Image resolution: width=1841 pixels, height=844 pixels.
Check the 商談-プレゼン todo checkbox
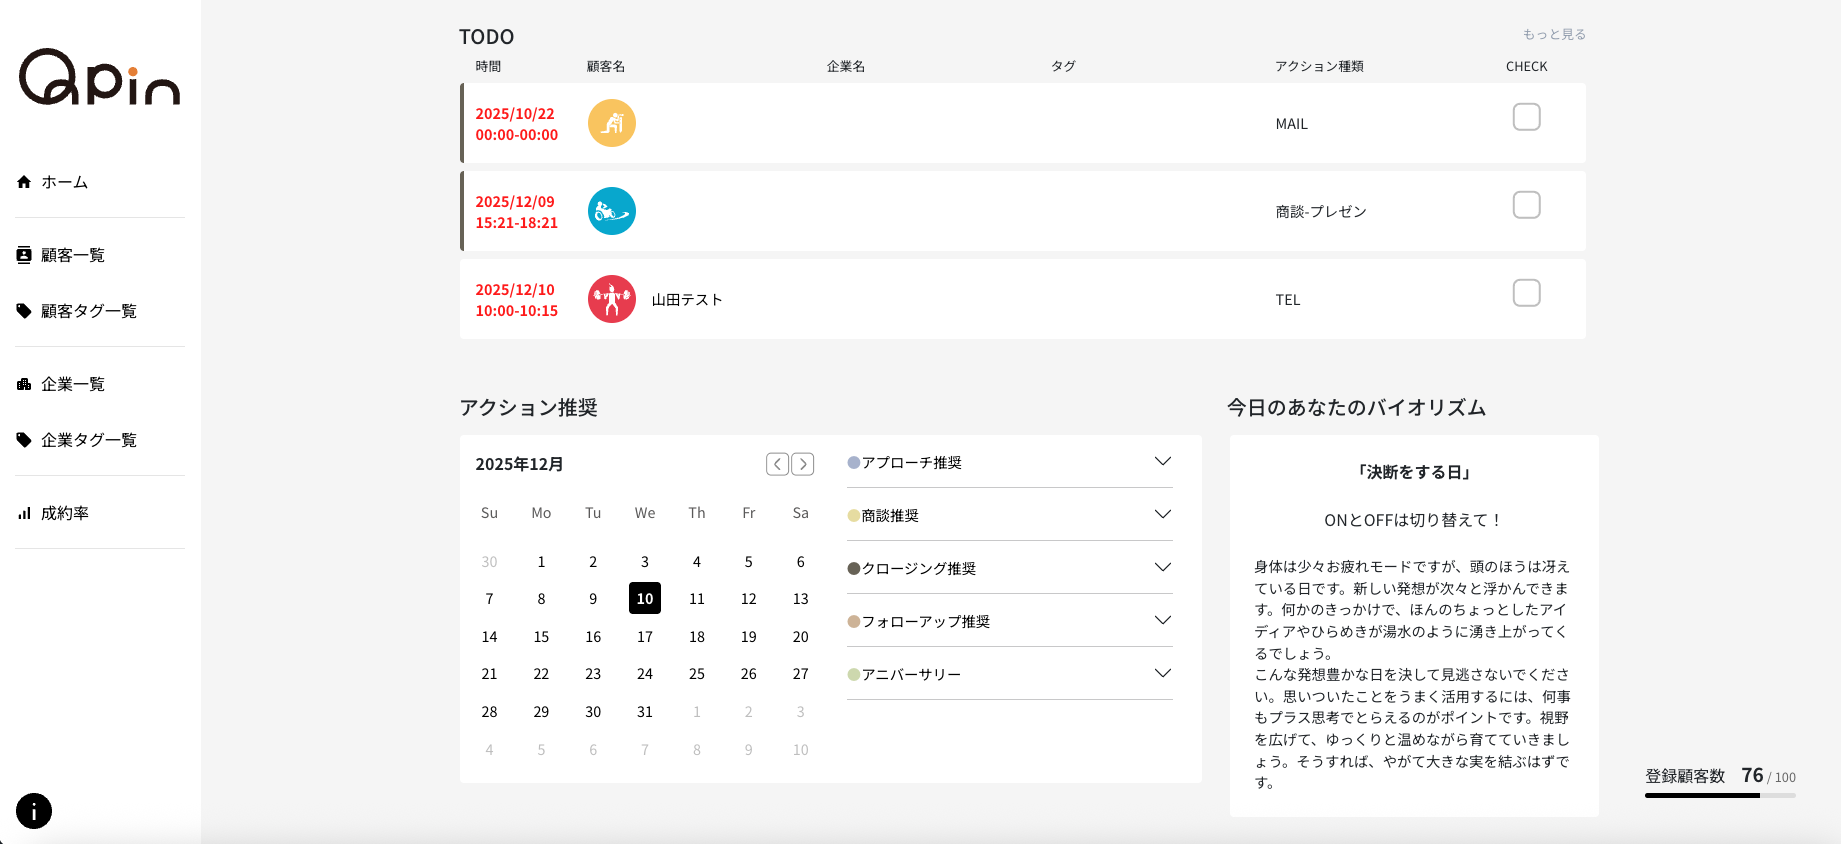(x=1526, y=205)
